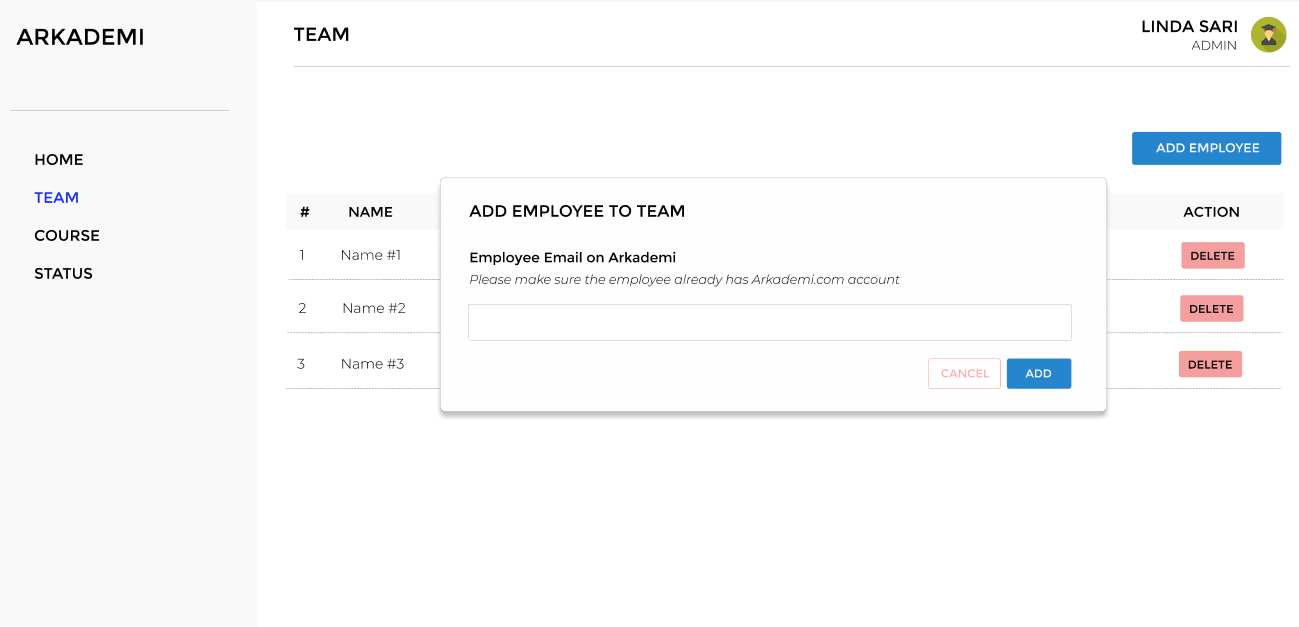Open the STATUS sidebar item
This screenshot has height=627, width=1299.
[63, 274]
